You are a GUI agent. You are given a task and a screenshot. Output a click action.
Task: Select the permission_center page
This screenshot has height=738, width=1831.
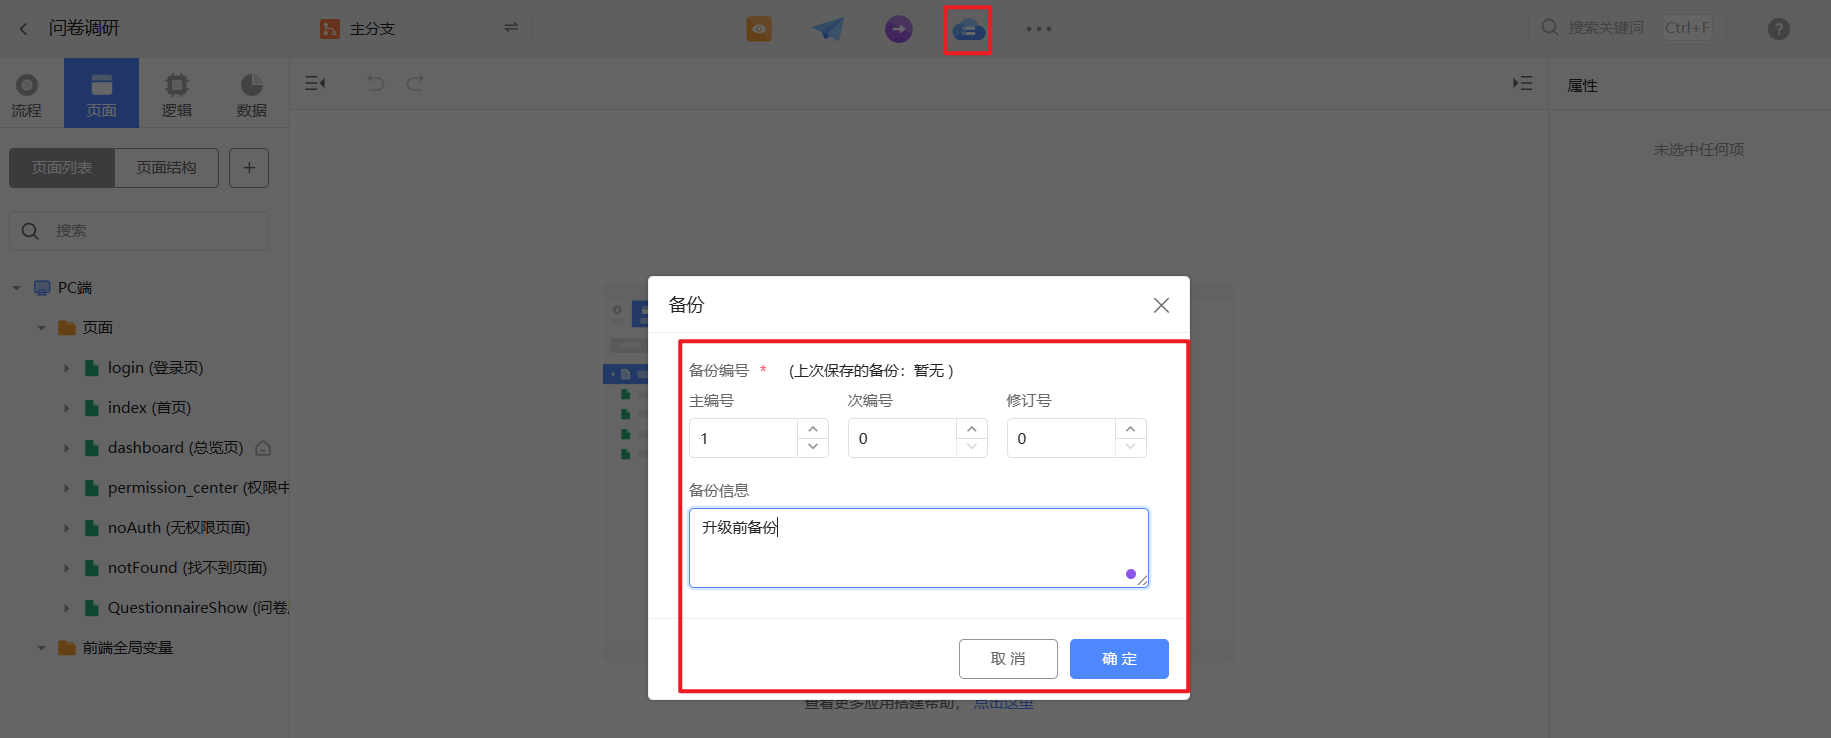coord(198,488)
